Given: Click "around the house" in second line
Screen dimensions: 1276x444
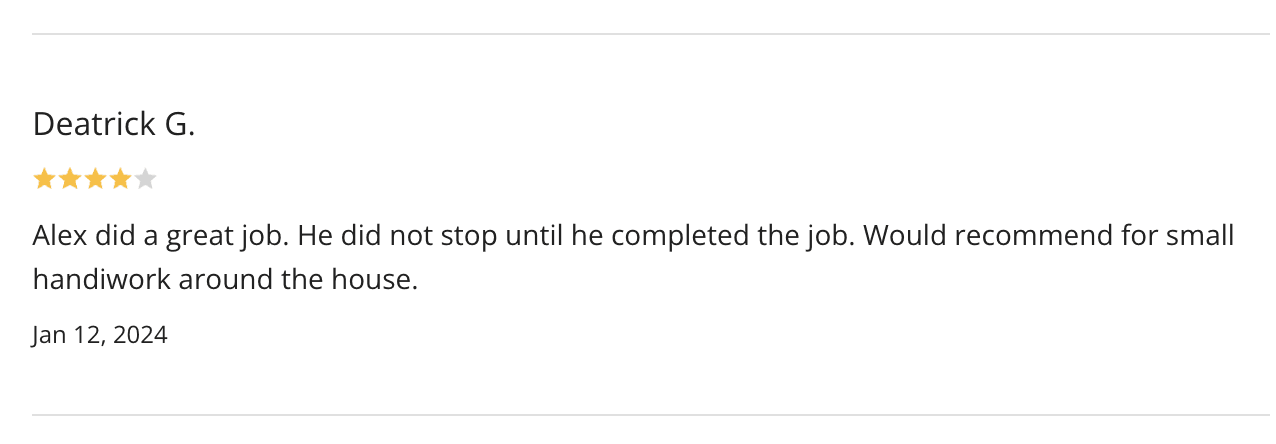Looking at the screenshot, I should point(296,279).
